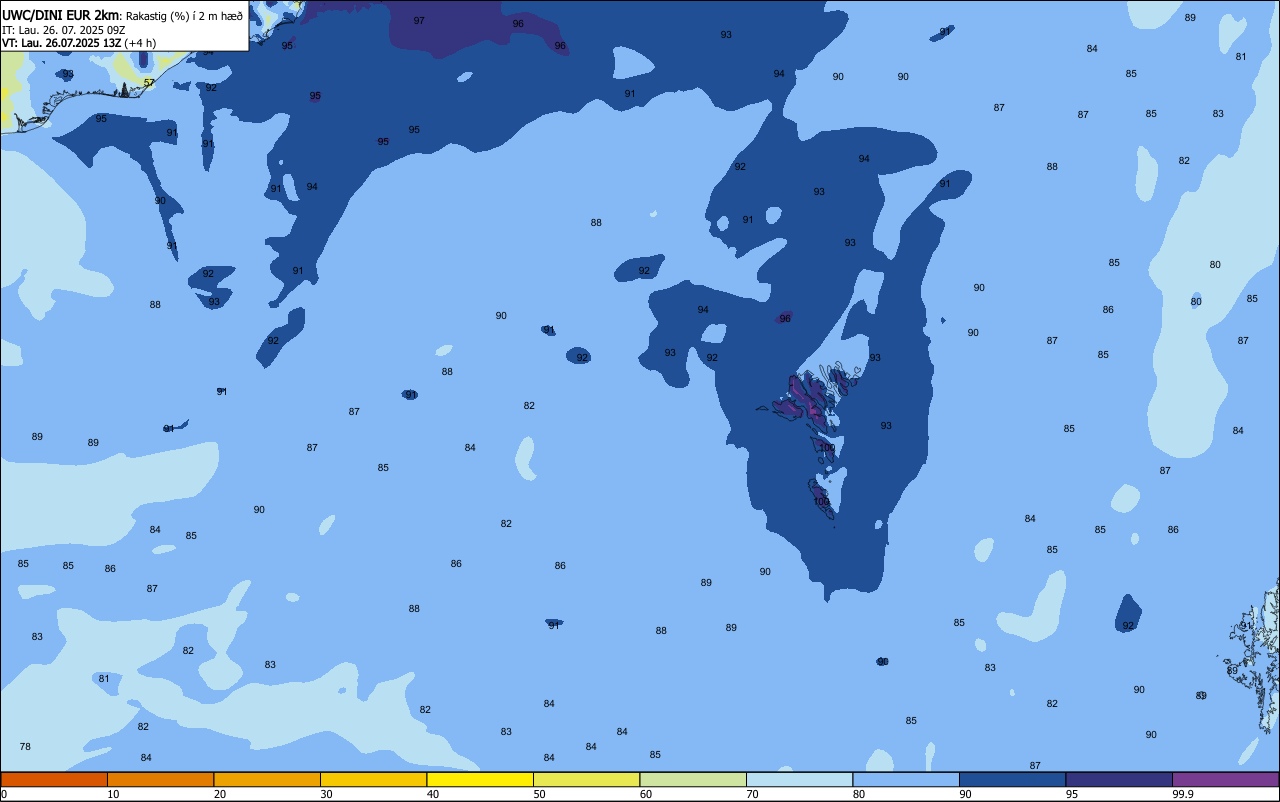1280x802 pixels.
Task: Click the 0–10 dark orange legend swatch
Action: tap(54, 779)
